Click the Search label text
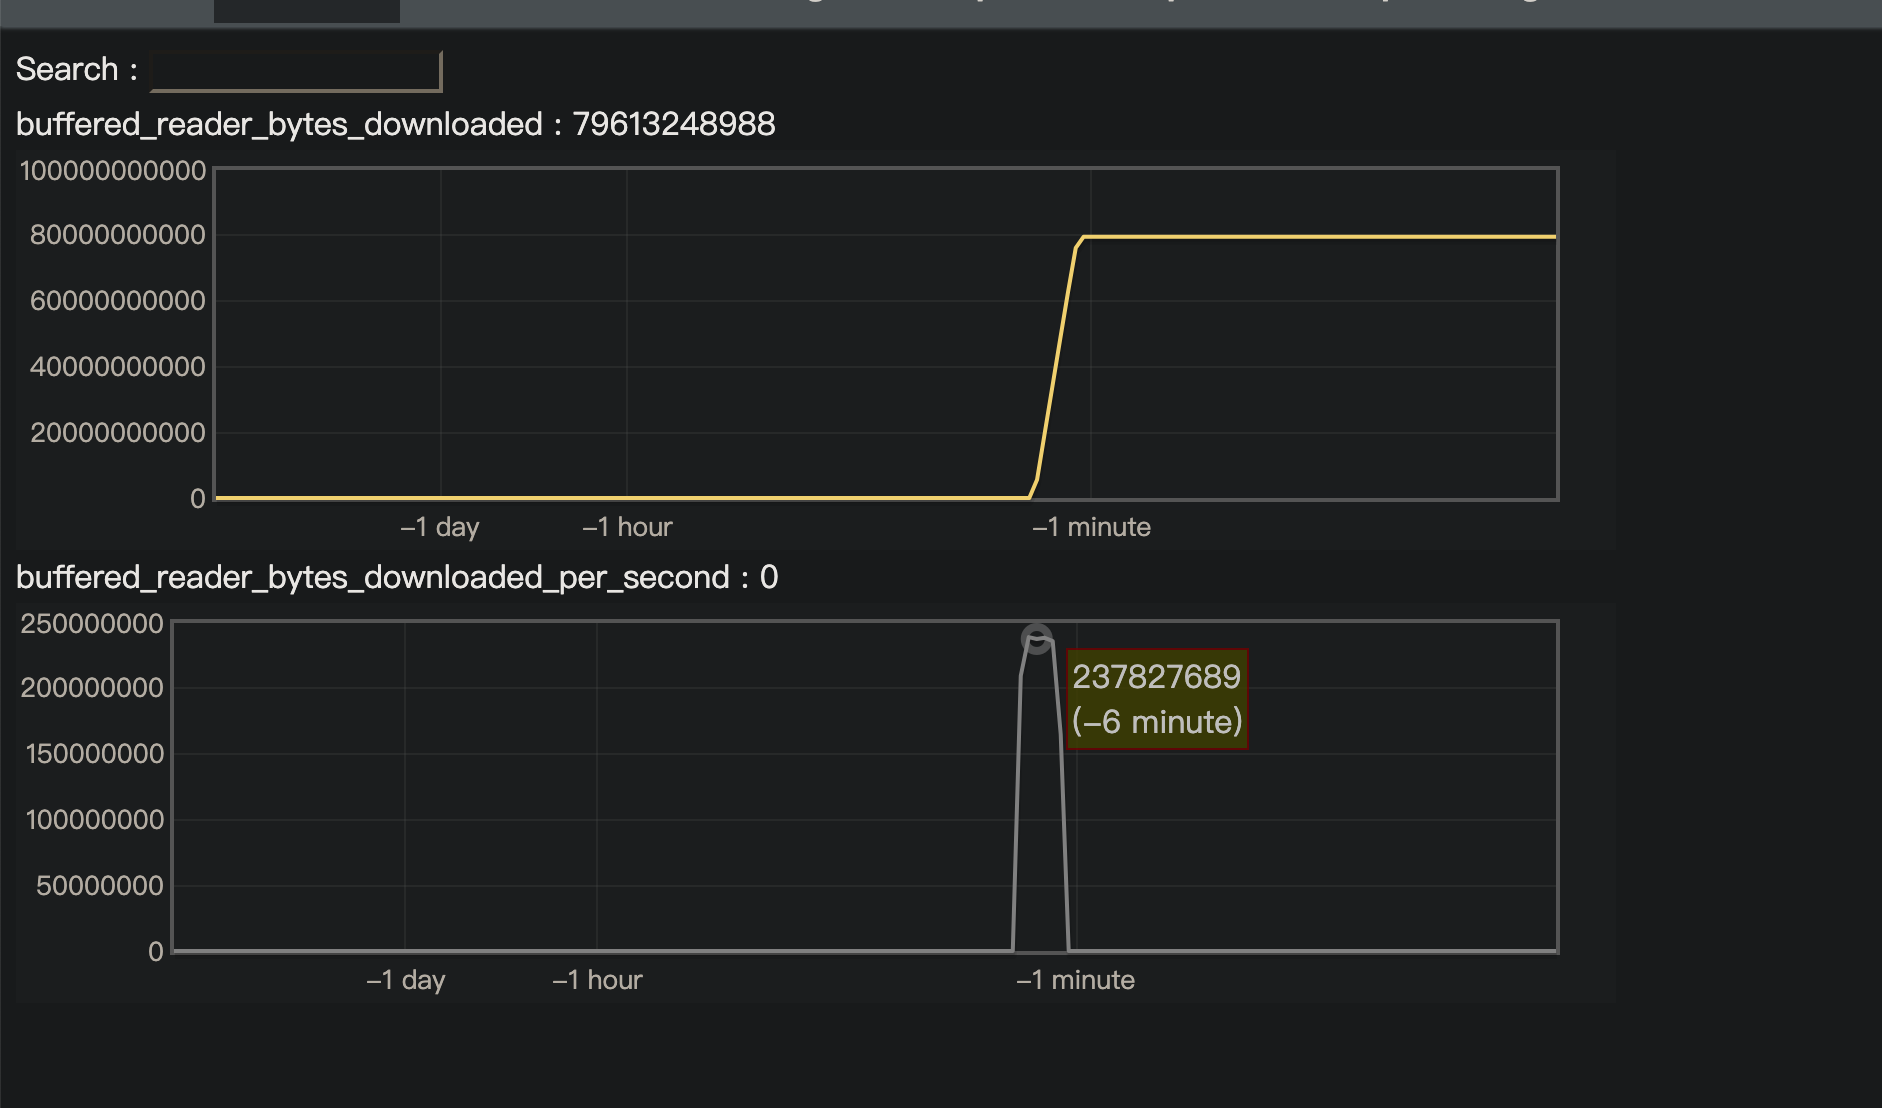 point(76,69)
